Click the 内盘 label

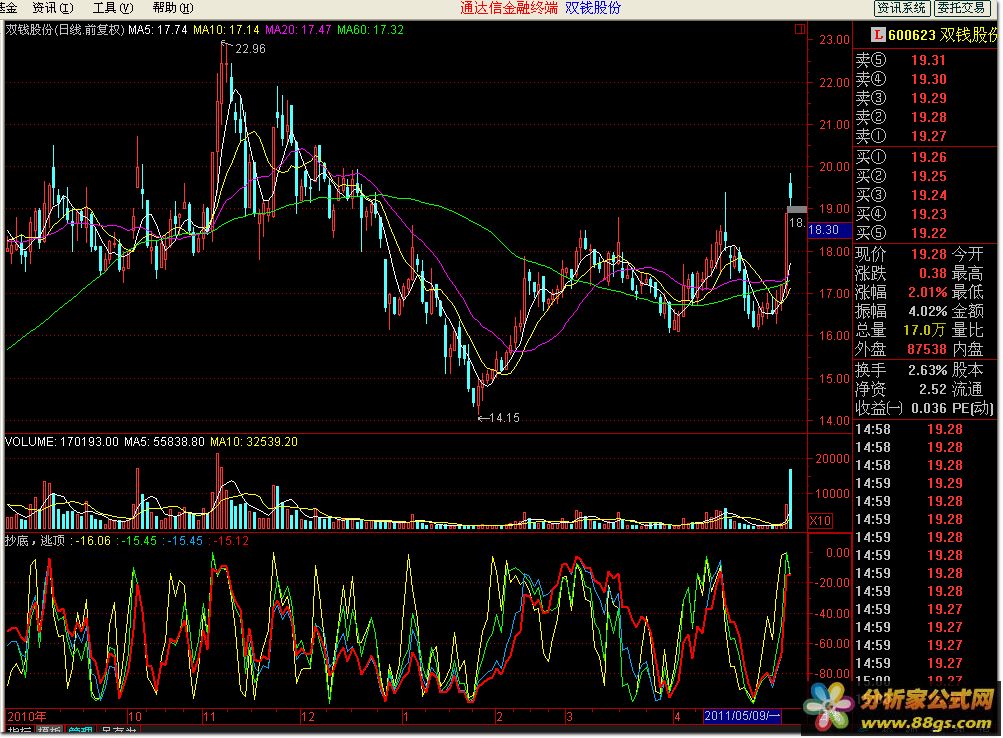pos(968,350)
